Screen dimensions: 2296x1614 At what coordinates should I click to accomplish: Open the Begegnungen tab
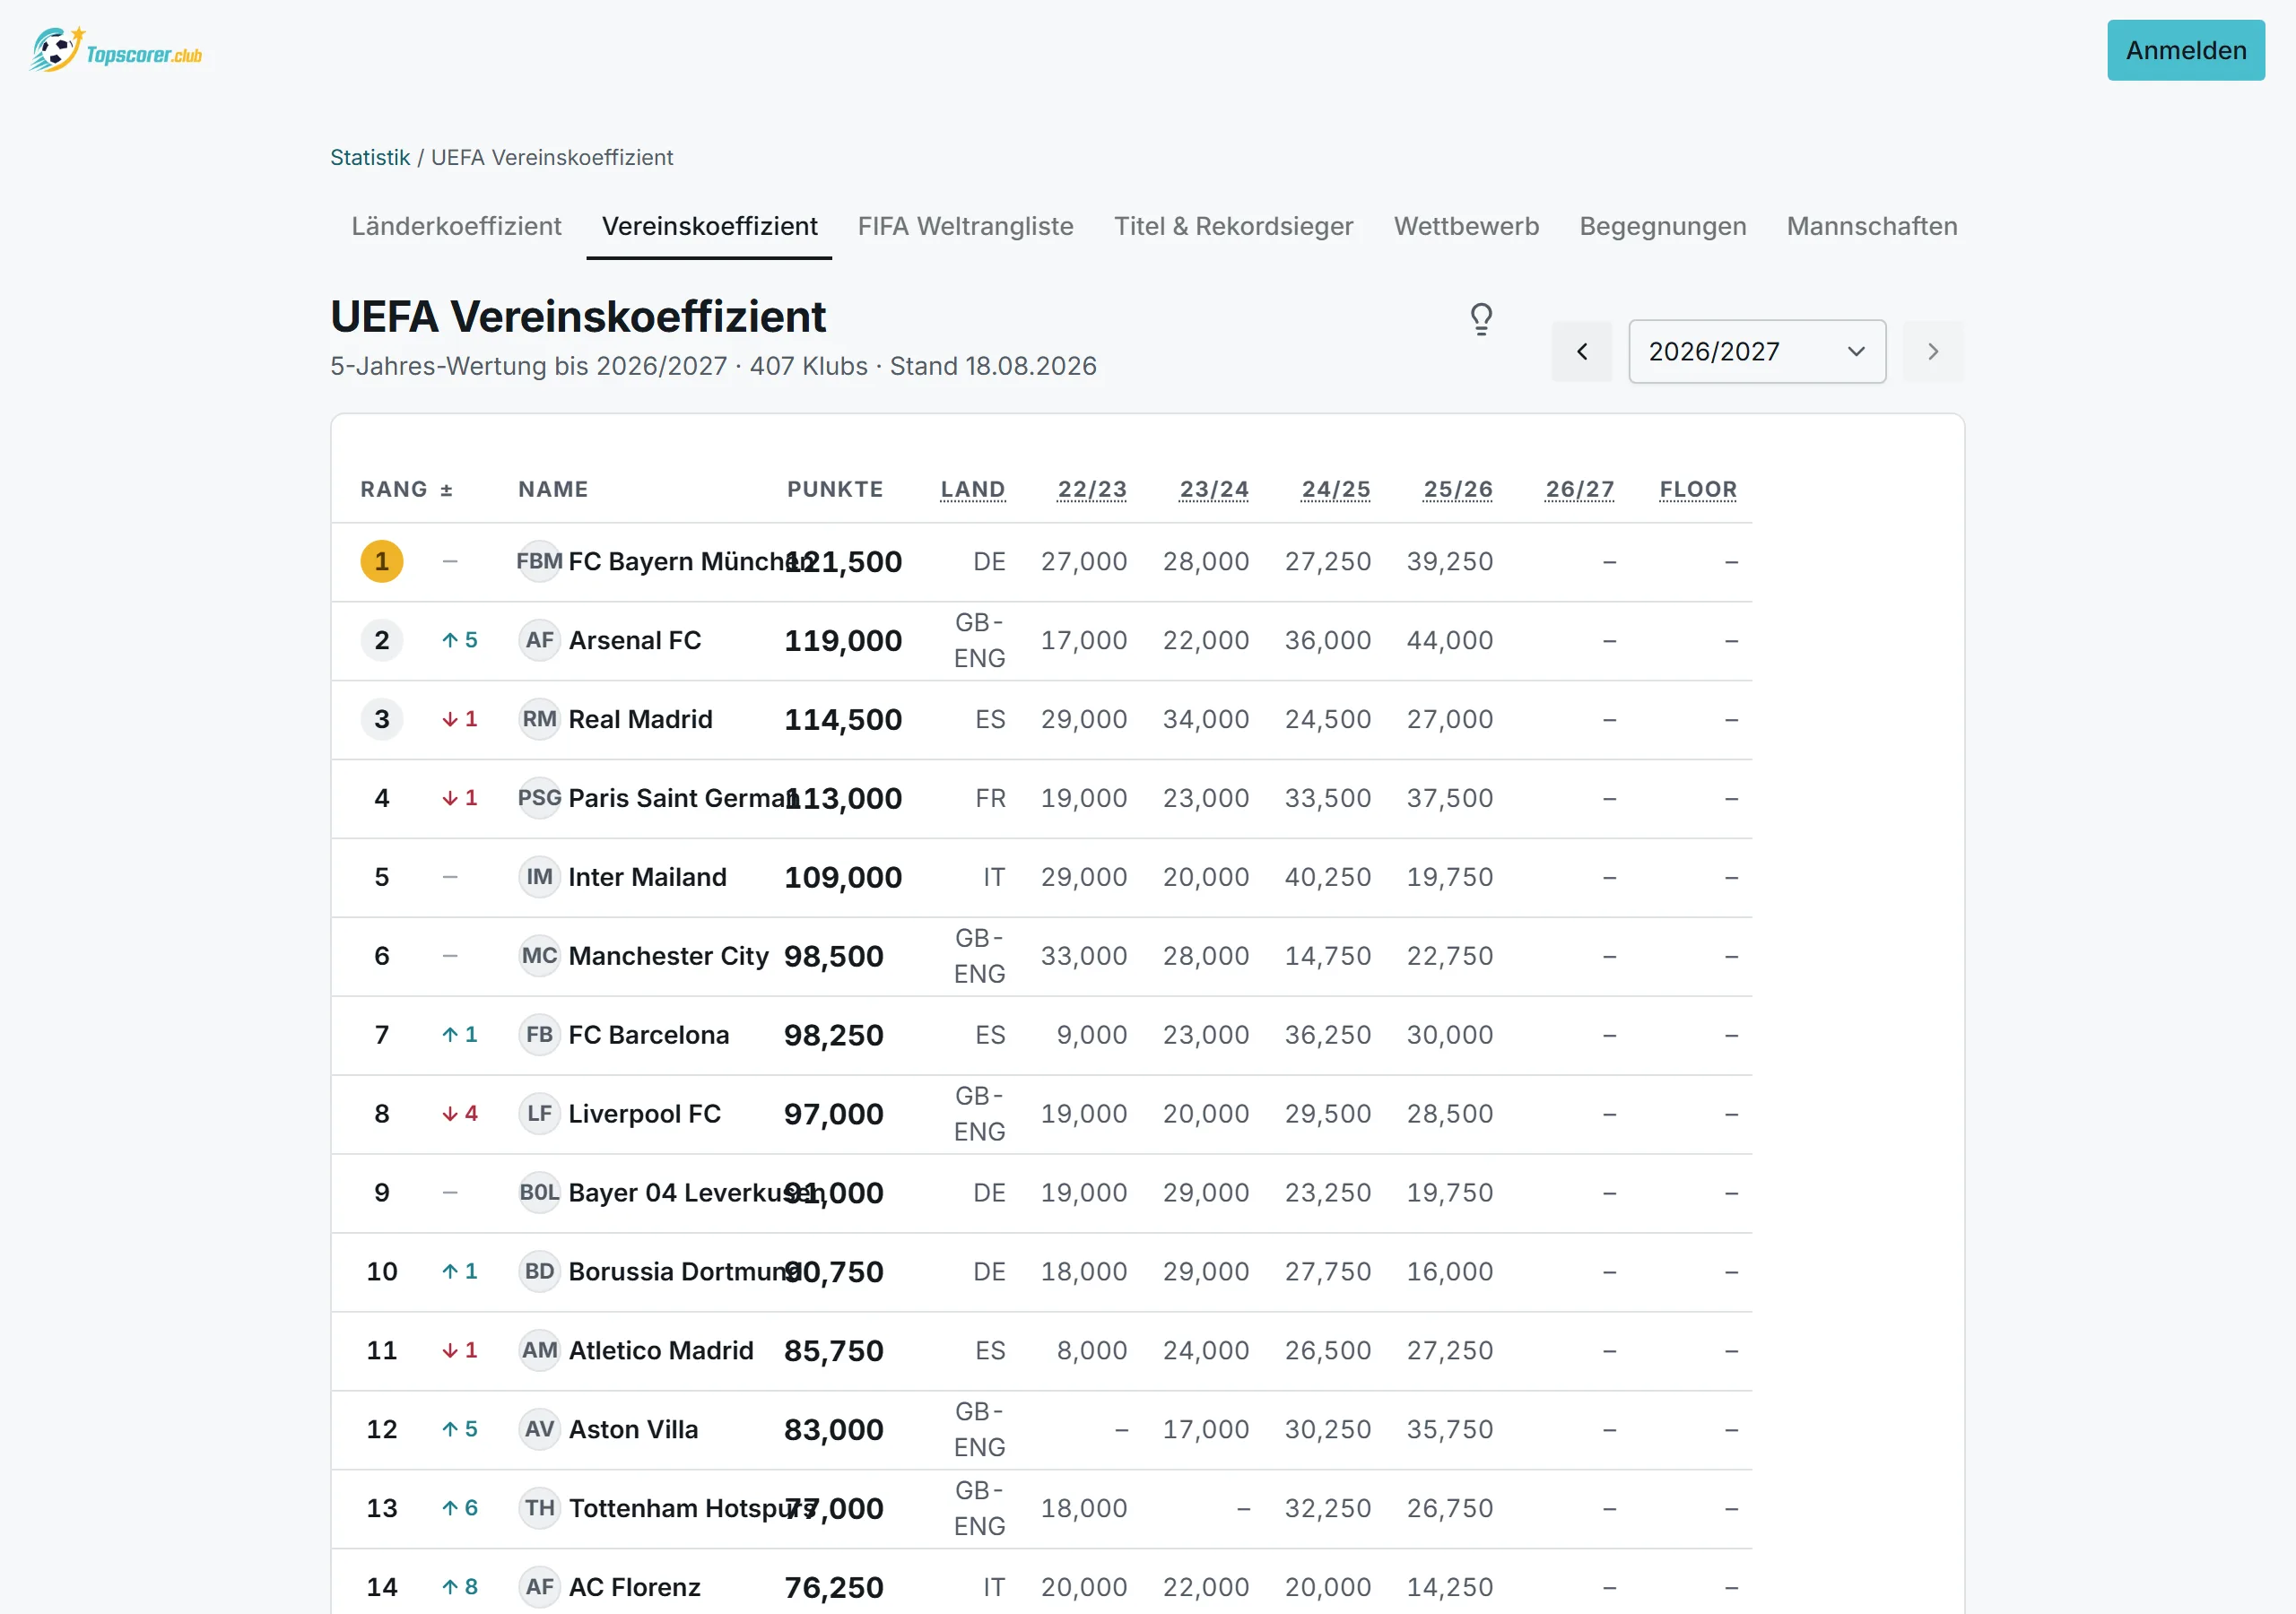pyautogui.click(x=1662, y=226)
